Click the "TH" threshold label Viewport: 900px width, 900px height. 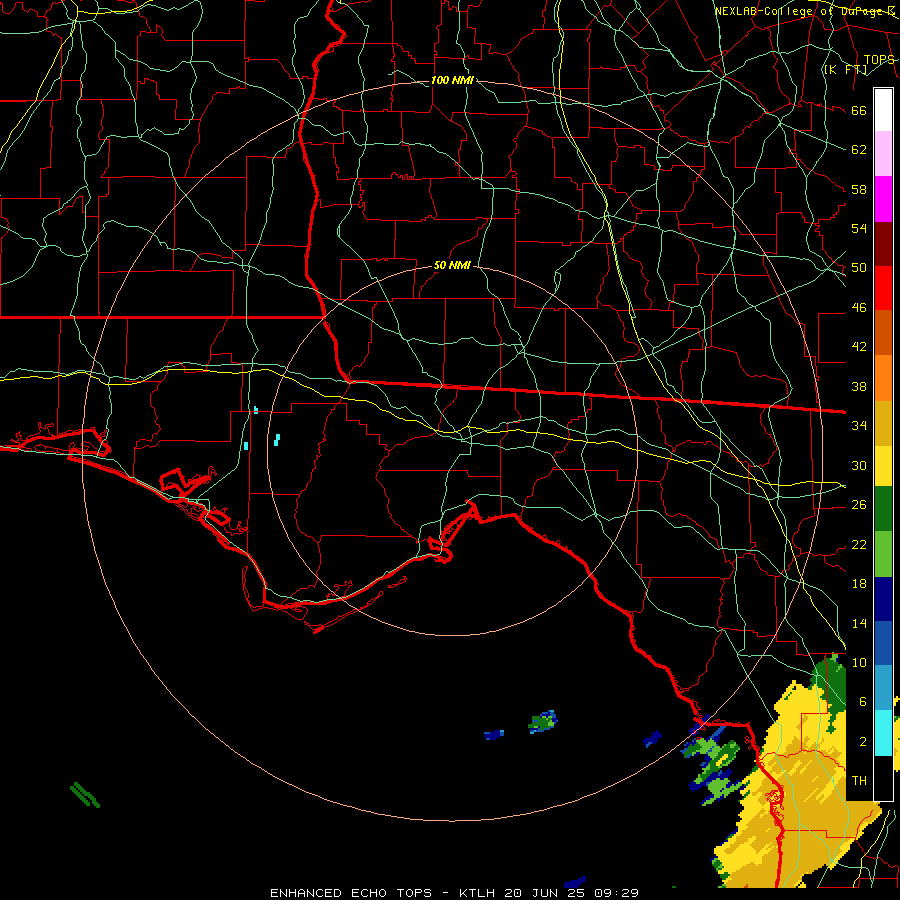click(859, 781)
